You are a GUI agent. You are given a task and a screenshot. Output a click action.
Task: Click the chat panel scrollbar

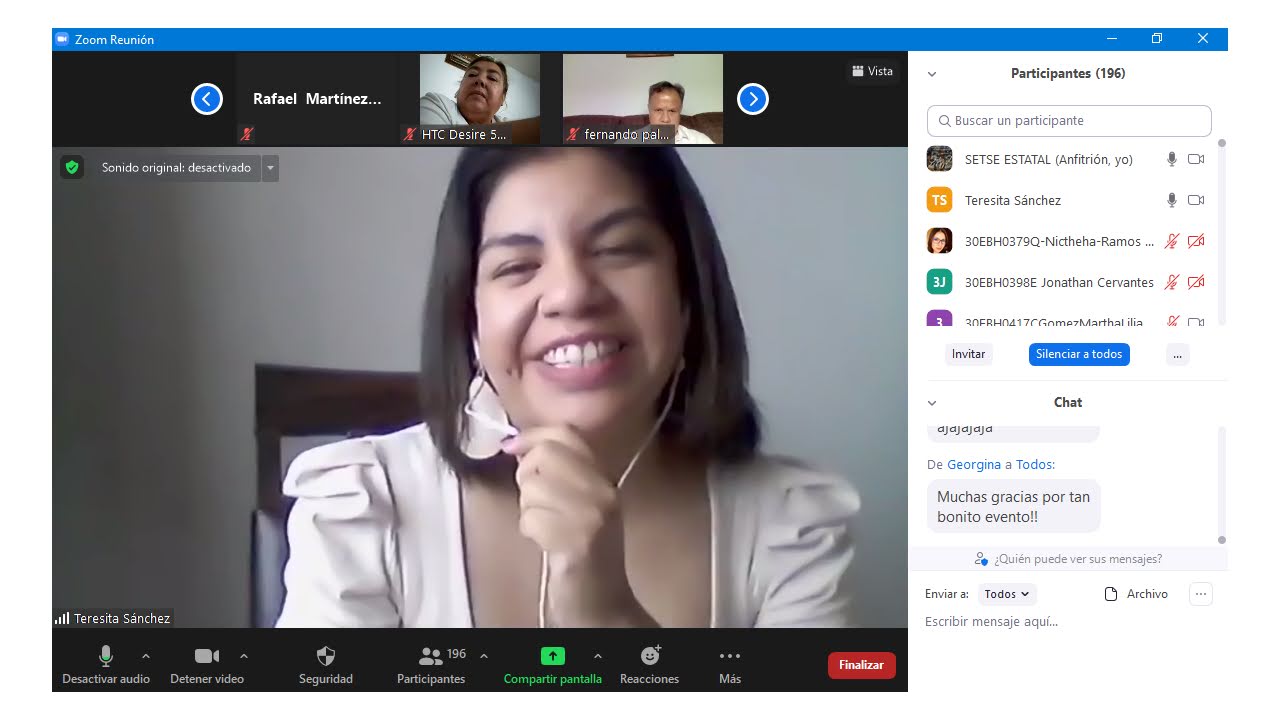(x=1221, y=485)
